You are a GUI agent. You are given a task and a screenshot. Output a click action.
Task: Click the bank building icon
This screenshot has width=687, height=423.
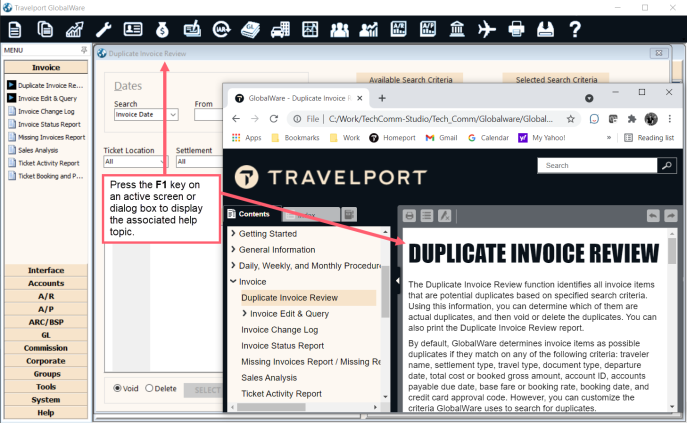[457, 29]
